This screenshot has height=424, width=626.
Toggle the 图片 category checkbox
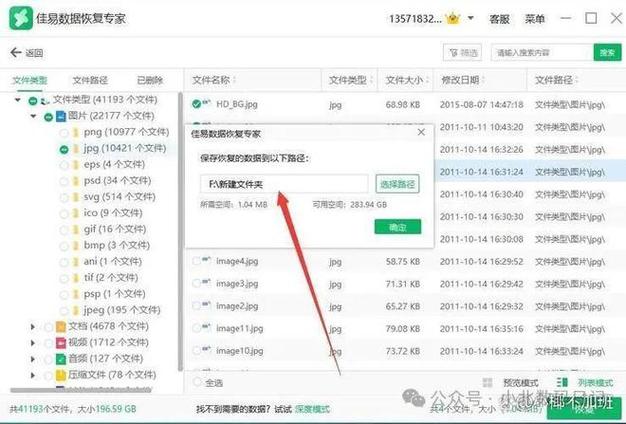click(48, 117)
